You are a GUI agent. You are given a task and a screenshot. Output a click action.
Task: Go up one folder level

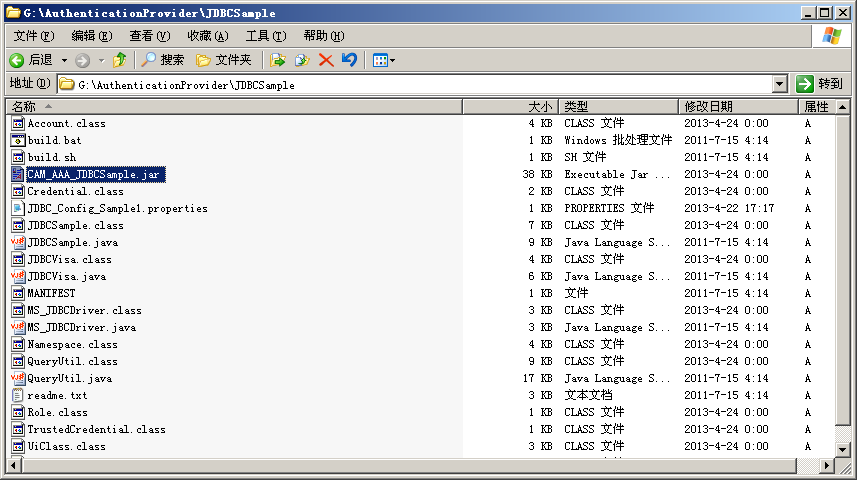click(120, 60)
